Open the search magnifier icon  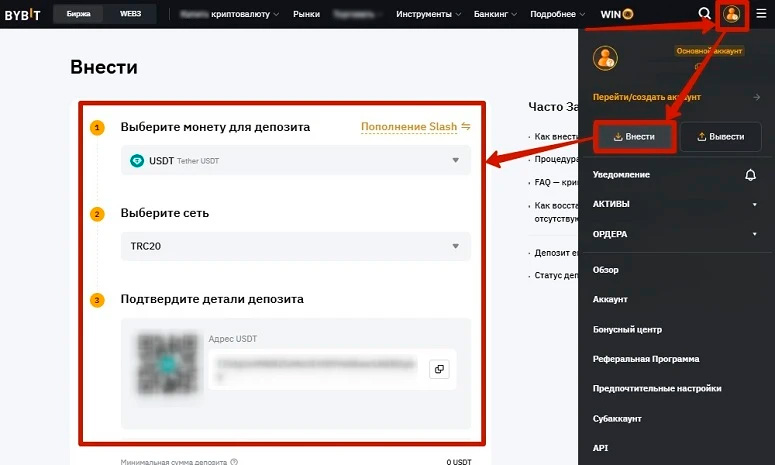[705, 14]
